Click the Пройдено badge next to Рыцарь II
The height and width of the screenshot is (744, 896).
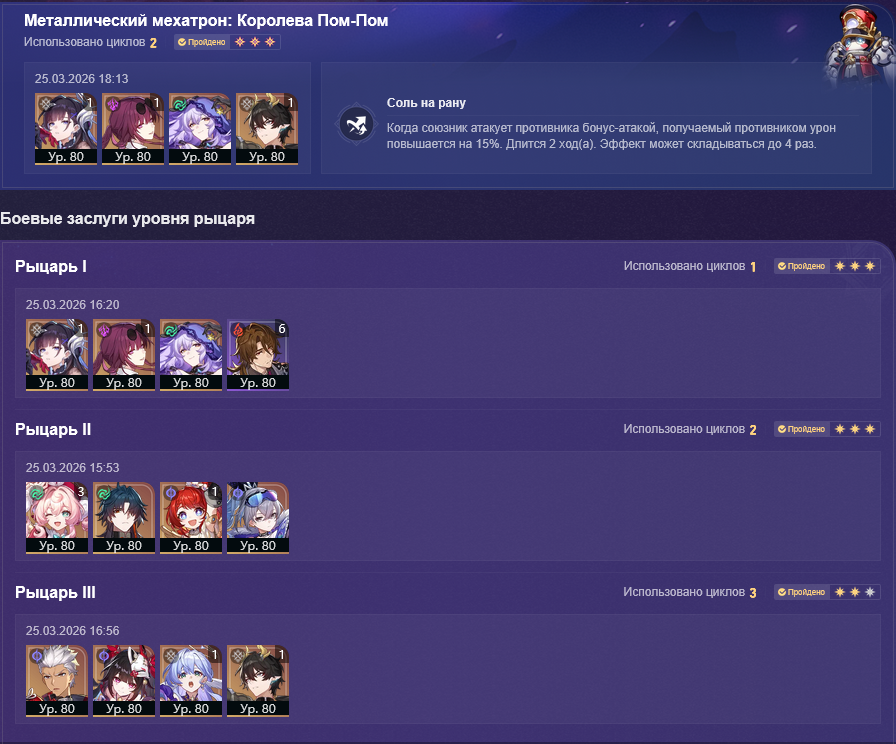[801, 429]
